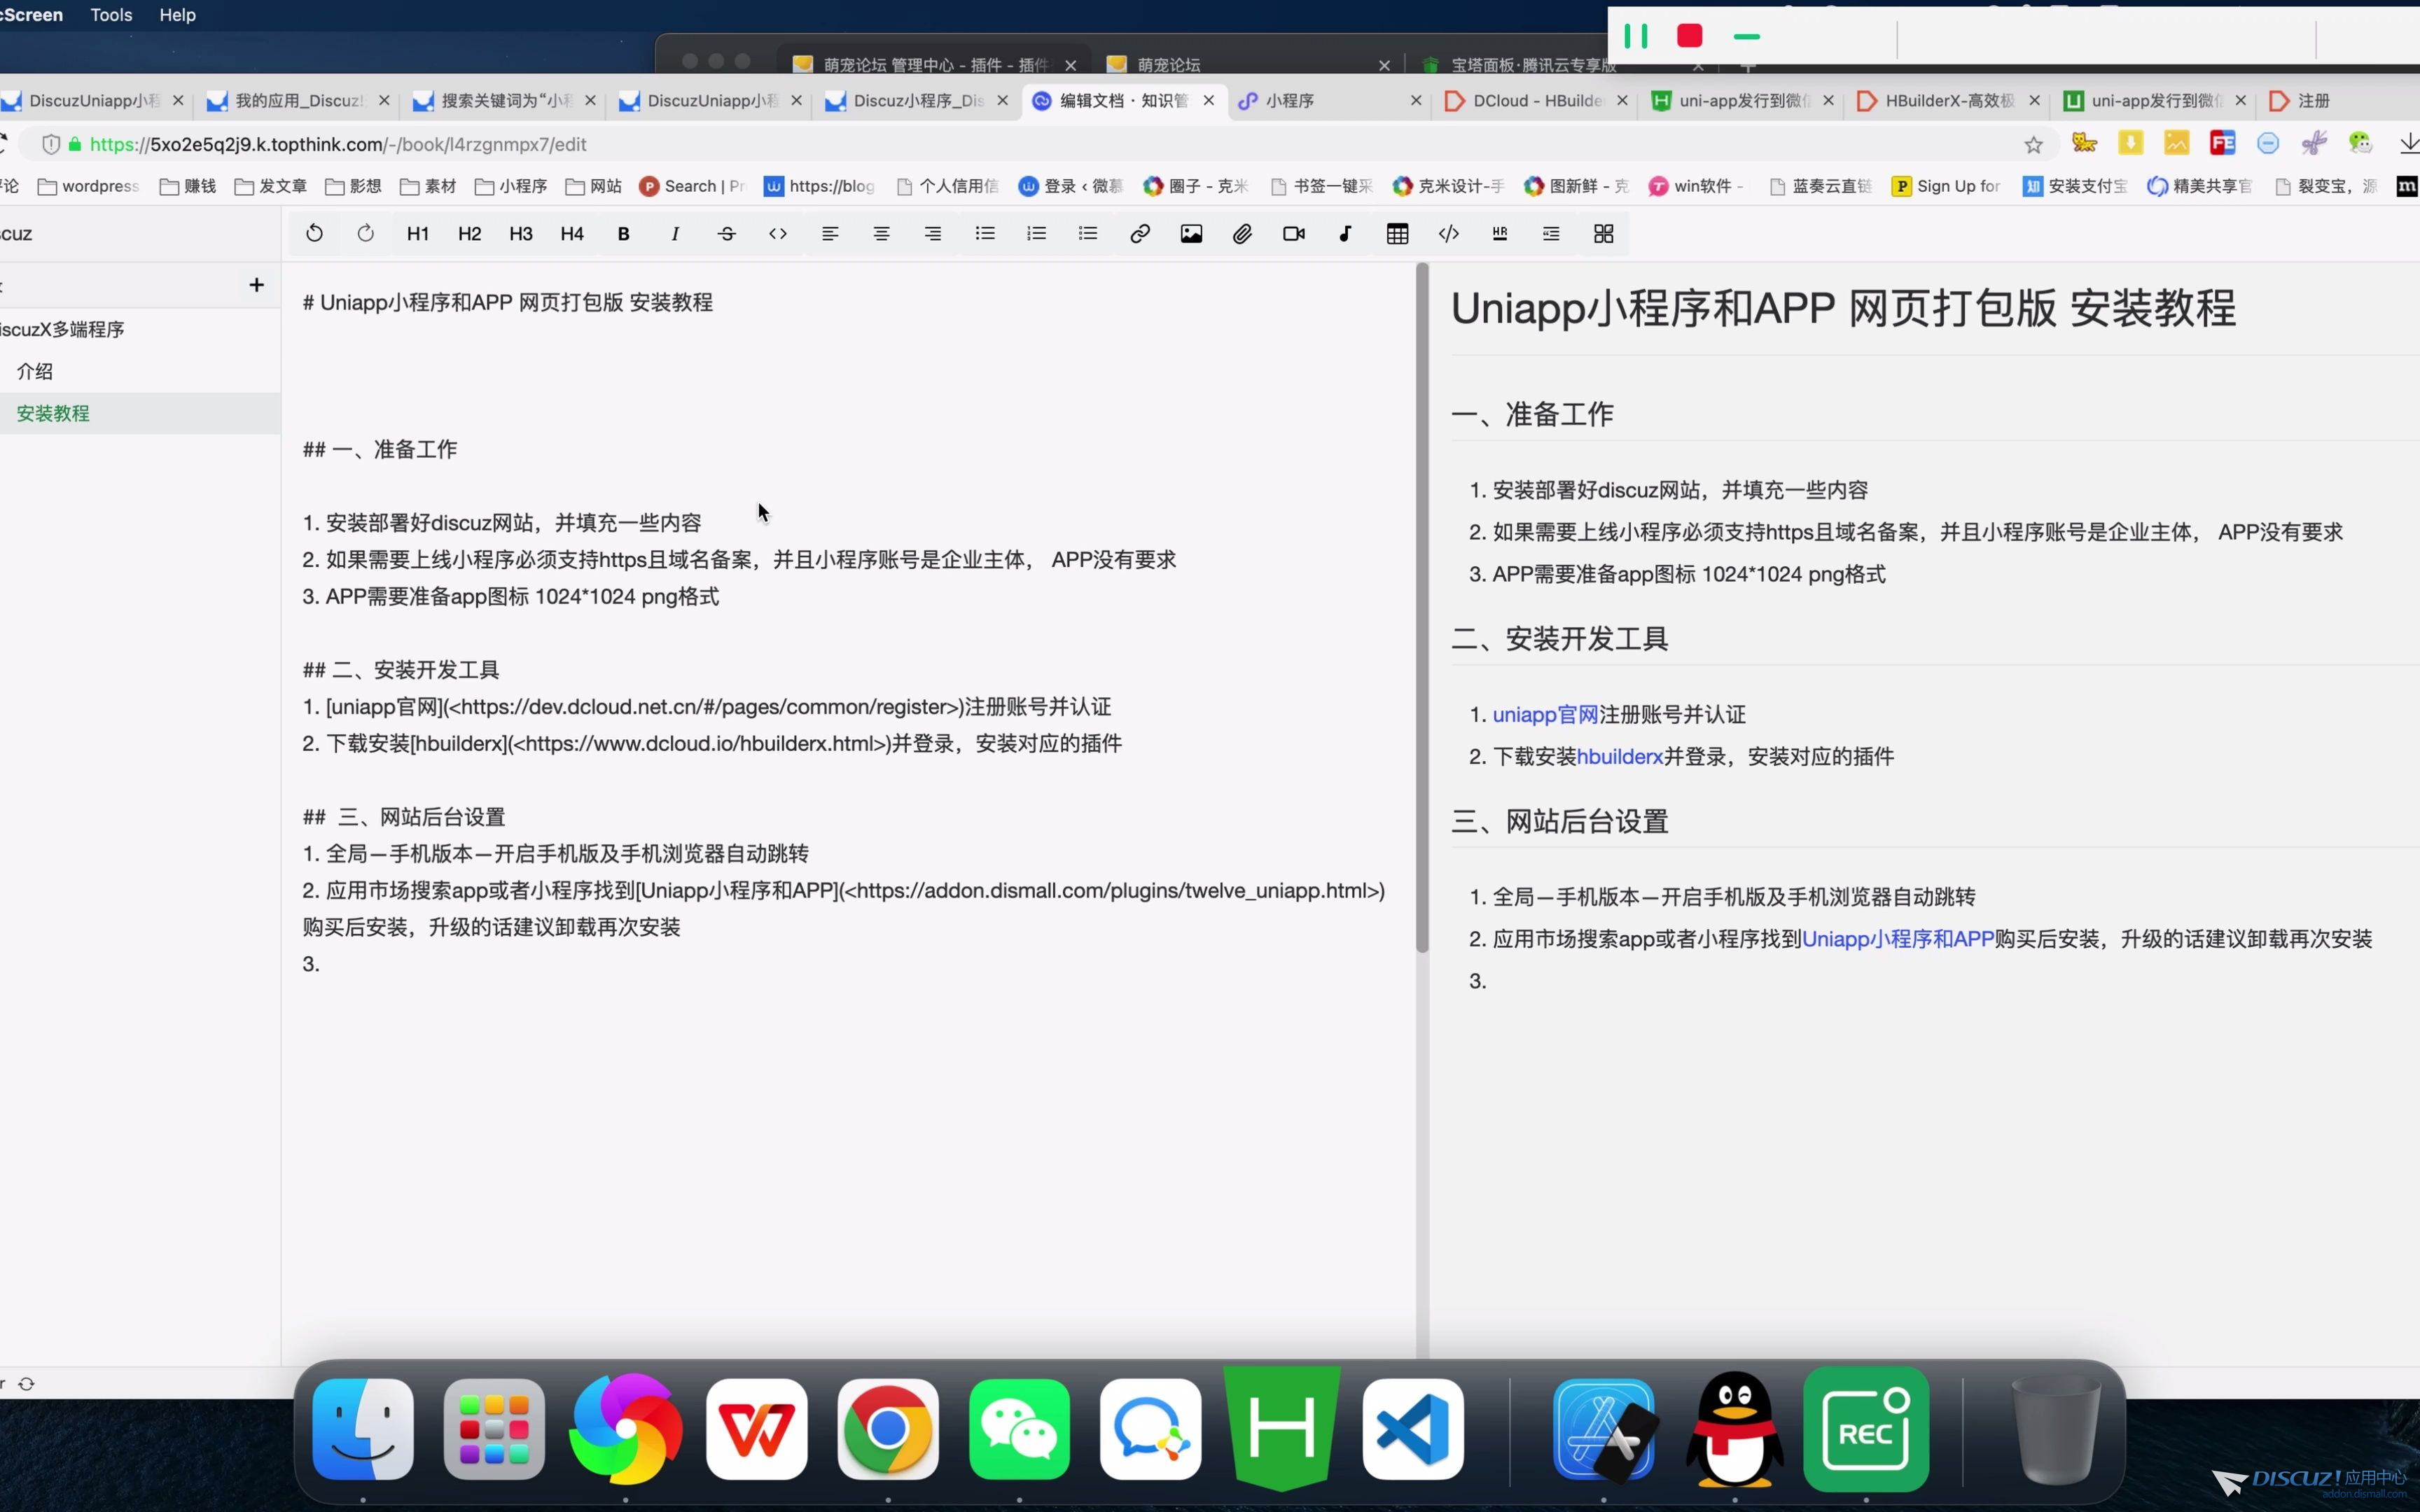This screenshot has width=2420, height=1512.
Task: Apply H2 heading formatting
Action: pyautogui.click(x=469, y=233)
